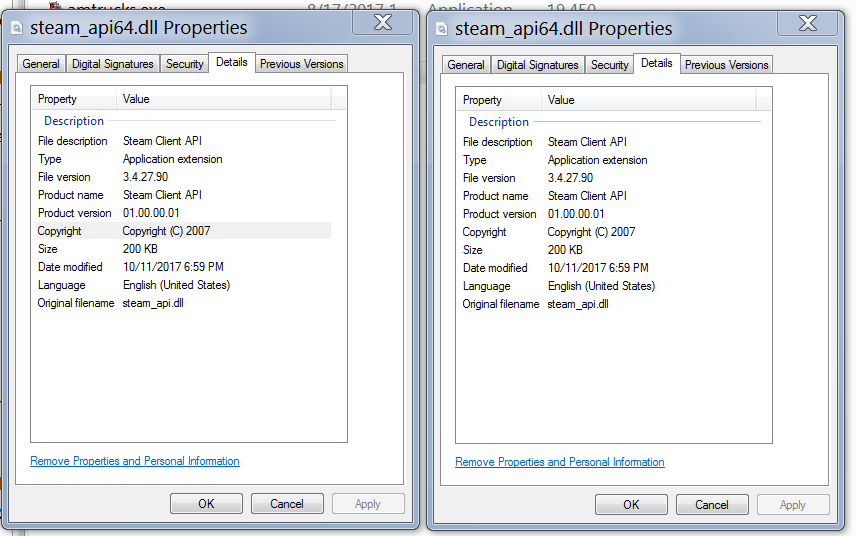Select File description row in left window
The width and height of the screenshot is (856, 536).
pos(183,141)
